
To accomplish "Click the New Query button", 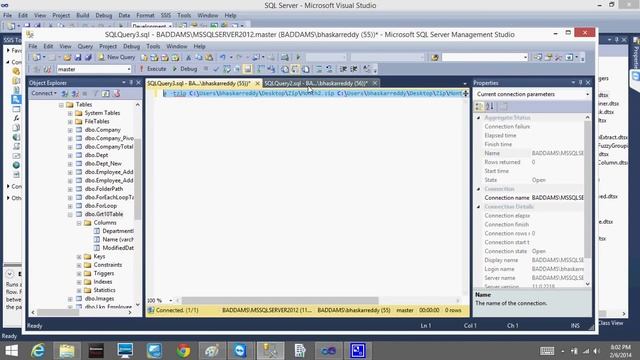I will [116, 58].
